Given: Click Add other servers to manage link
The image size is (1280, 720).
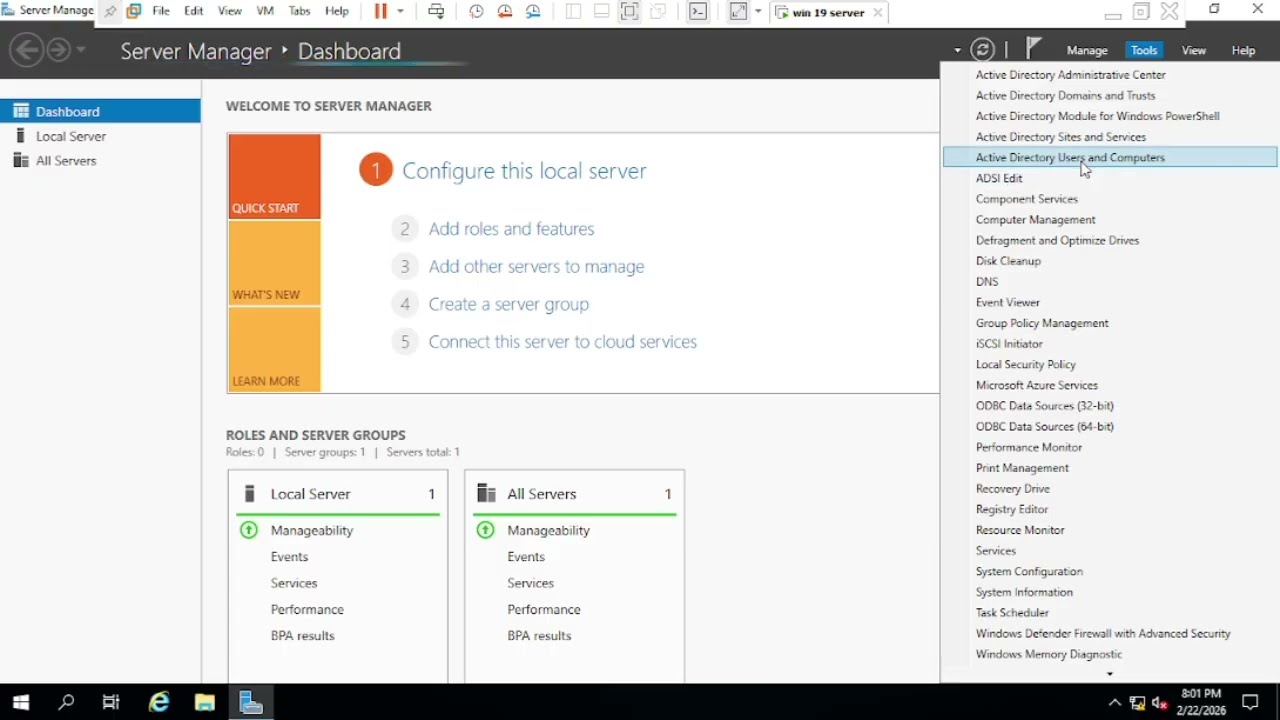Looking at the screenshot, I should click(536, 267).
